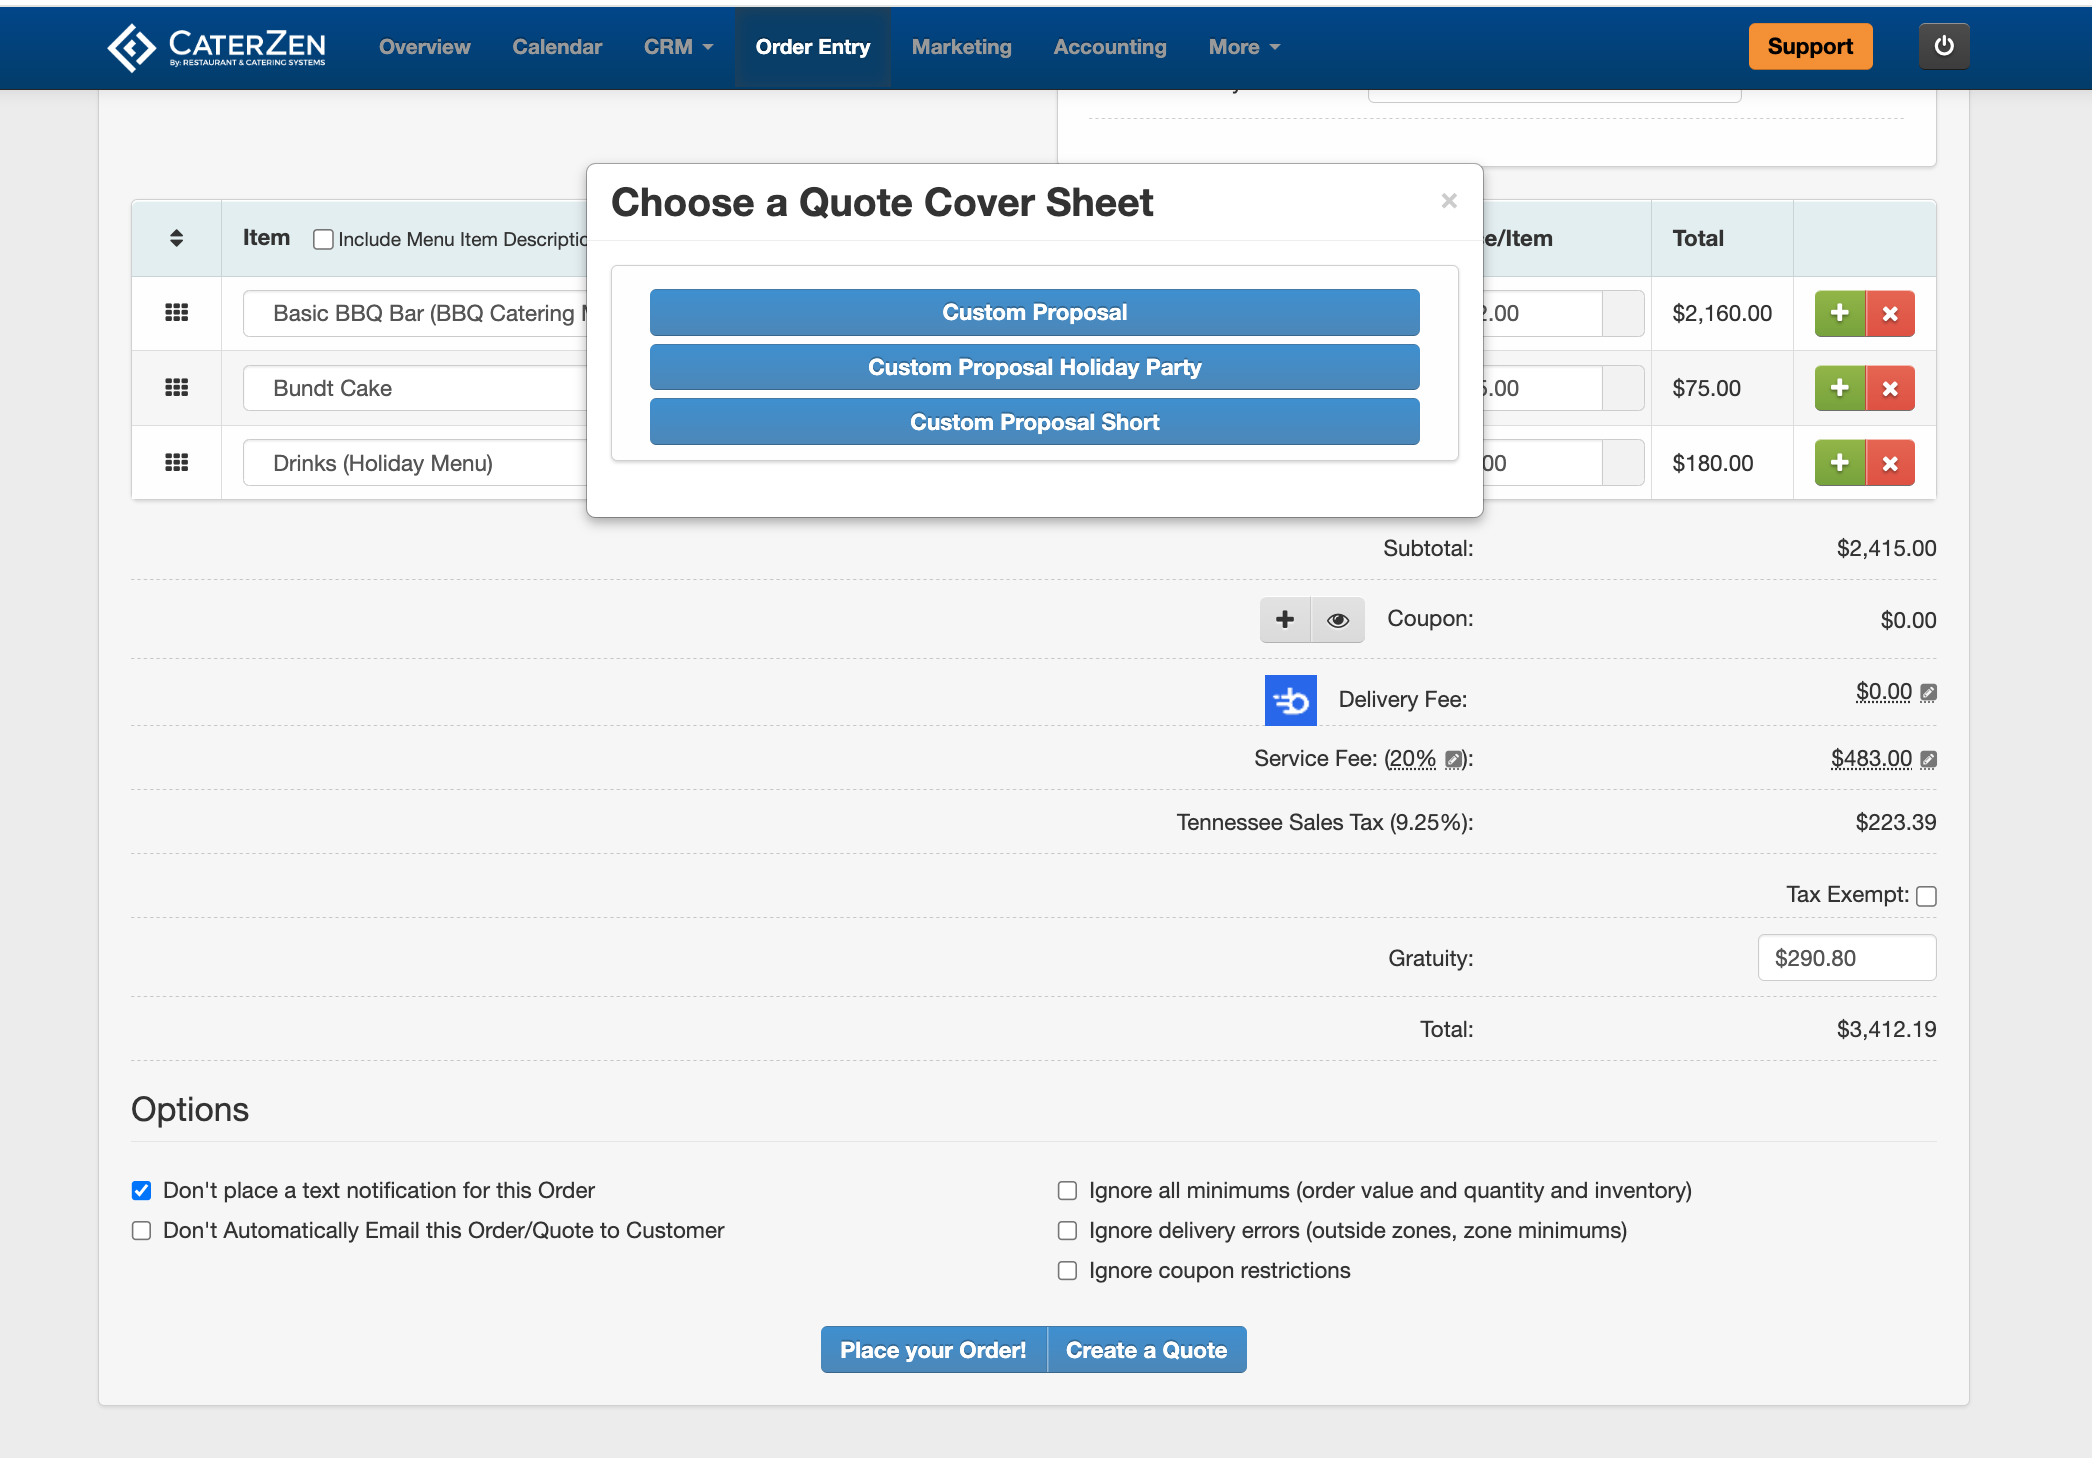
Task: Click the blue delivery service icon
Action: pyautogui.click(x=1290, y=700)
